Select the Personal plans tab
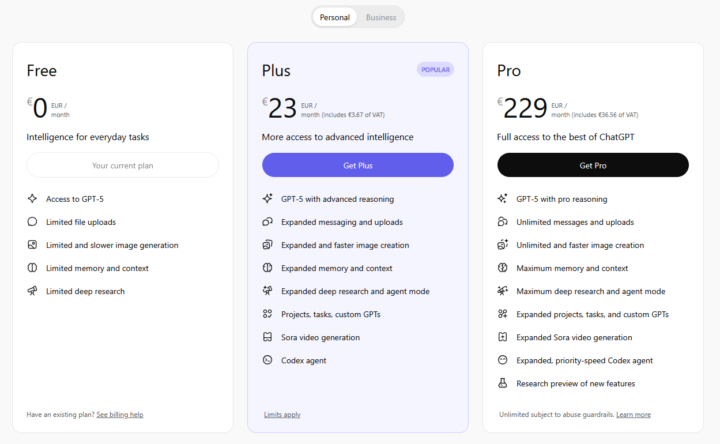Viewport: 720px width, 444px height. pyautogui.click(x=335, y=17)
